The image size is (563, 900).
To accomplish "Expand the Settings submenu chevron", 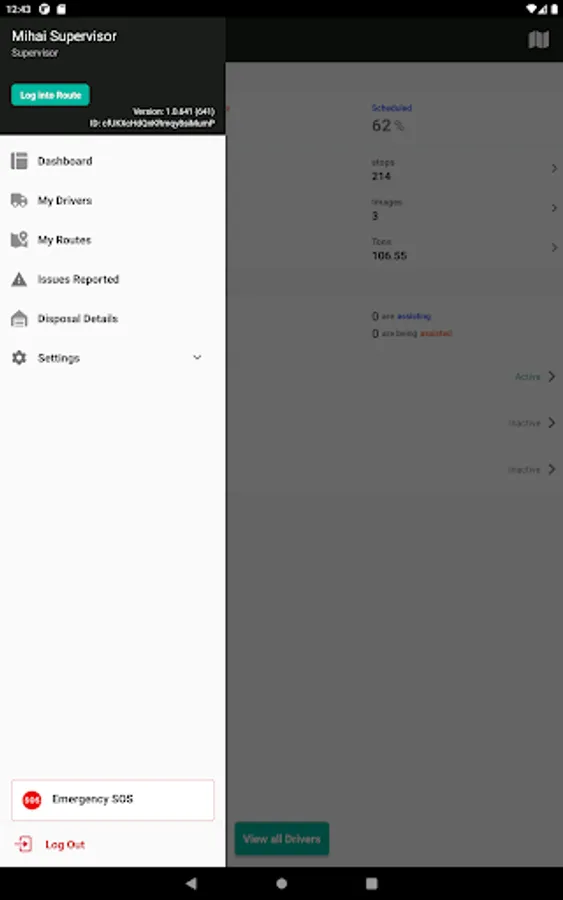I will [x=197, y=358].
